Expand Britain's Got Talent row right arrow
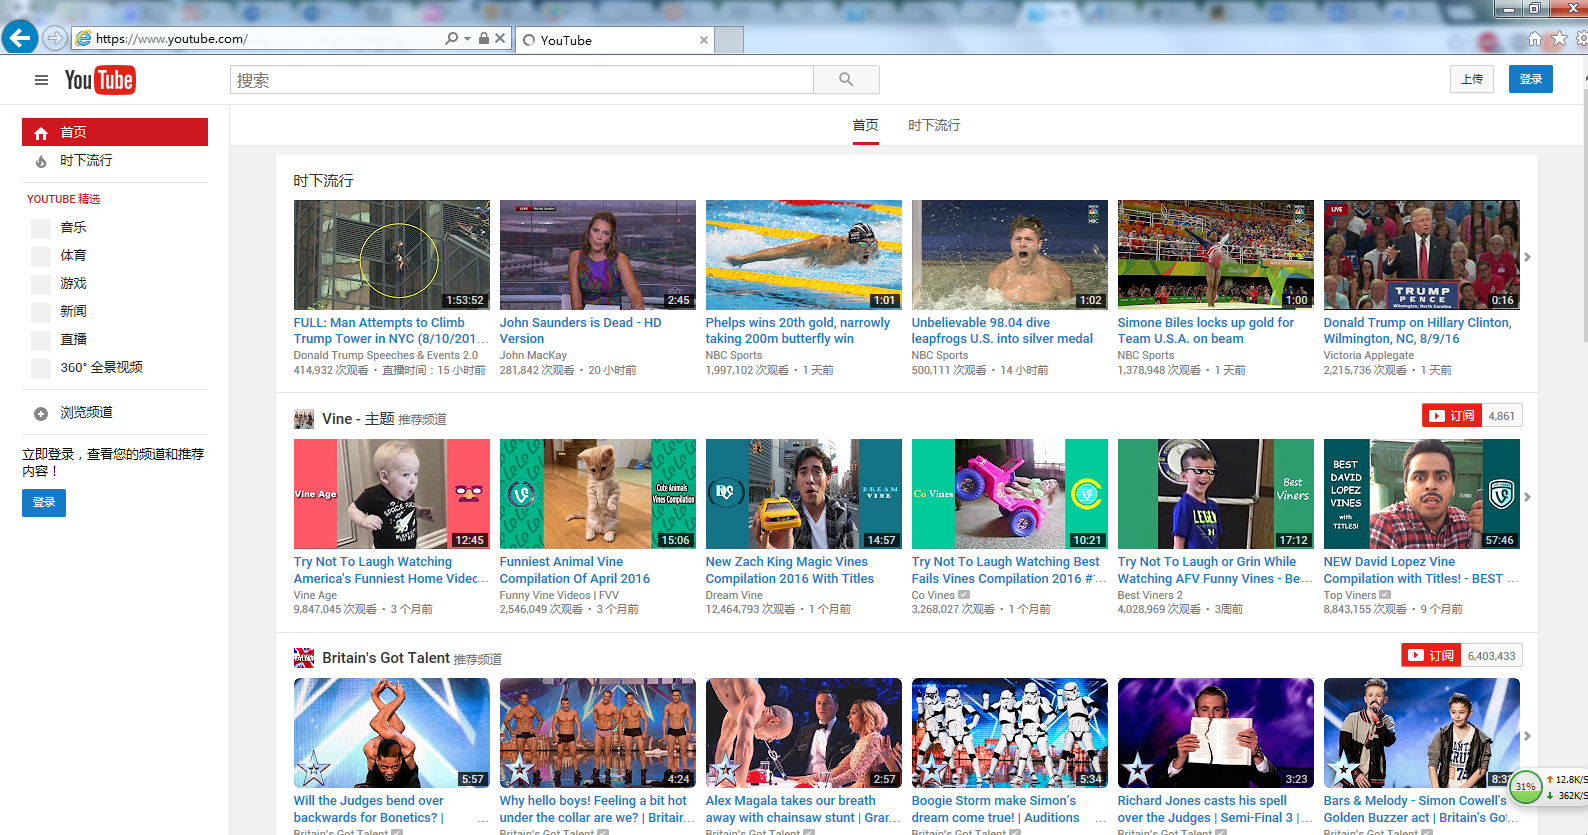The image size is (1588, 835). pyautogui.click(x=1527, y=736)
